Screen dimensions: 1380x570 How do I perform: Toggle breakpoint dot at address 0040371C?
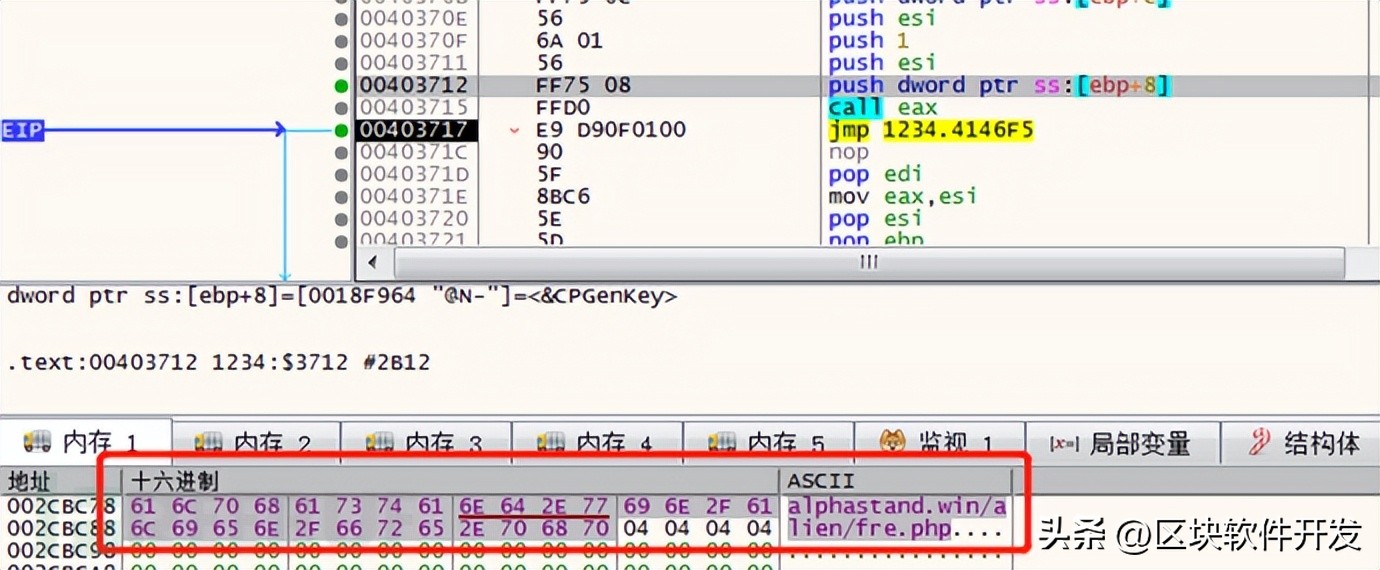point(342,152)
